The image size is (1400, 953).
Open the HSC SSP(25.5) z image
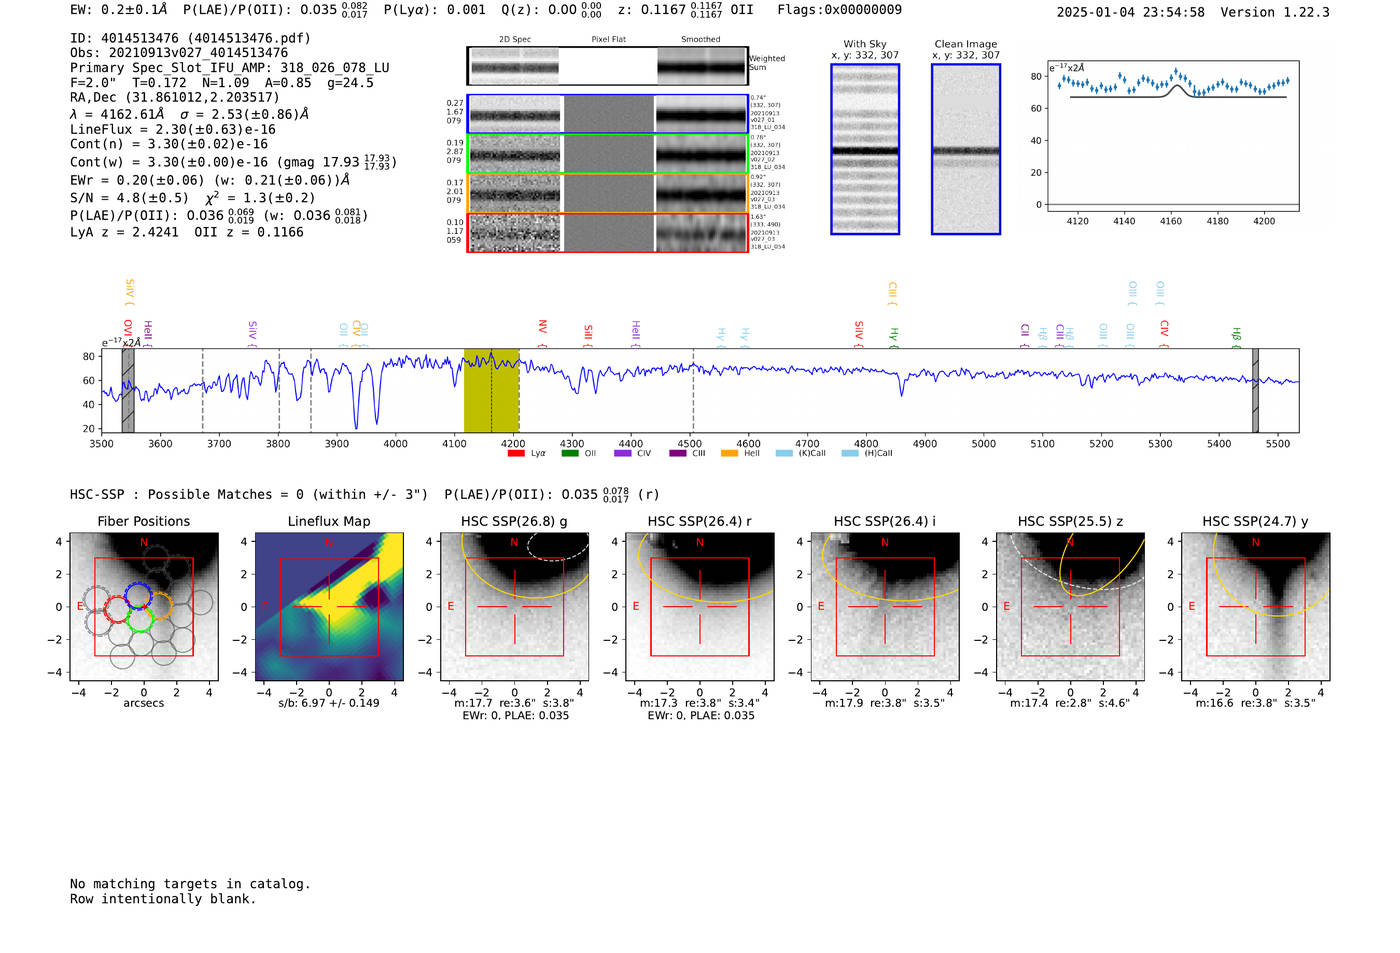[1070, 606]
